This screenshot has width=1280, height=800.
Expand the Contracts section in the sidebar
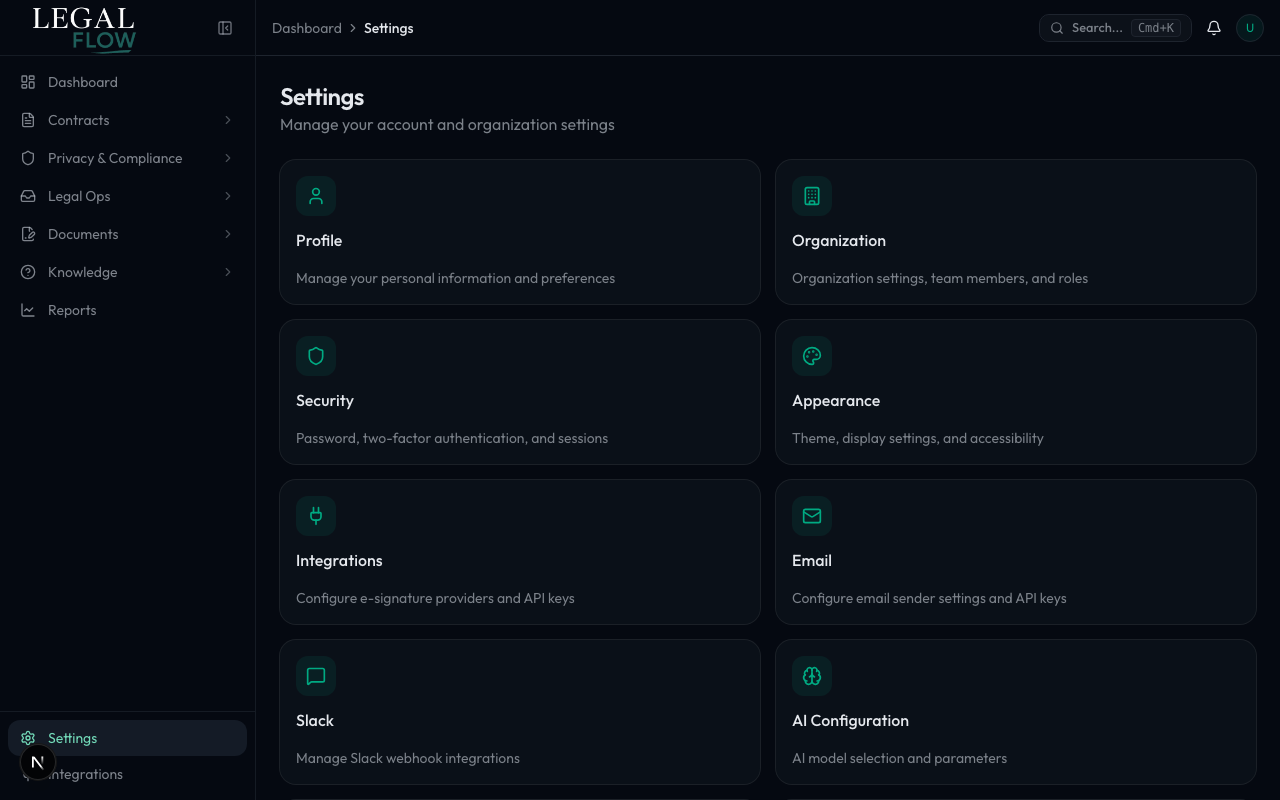point(227,120)
